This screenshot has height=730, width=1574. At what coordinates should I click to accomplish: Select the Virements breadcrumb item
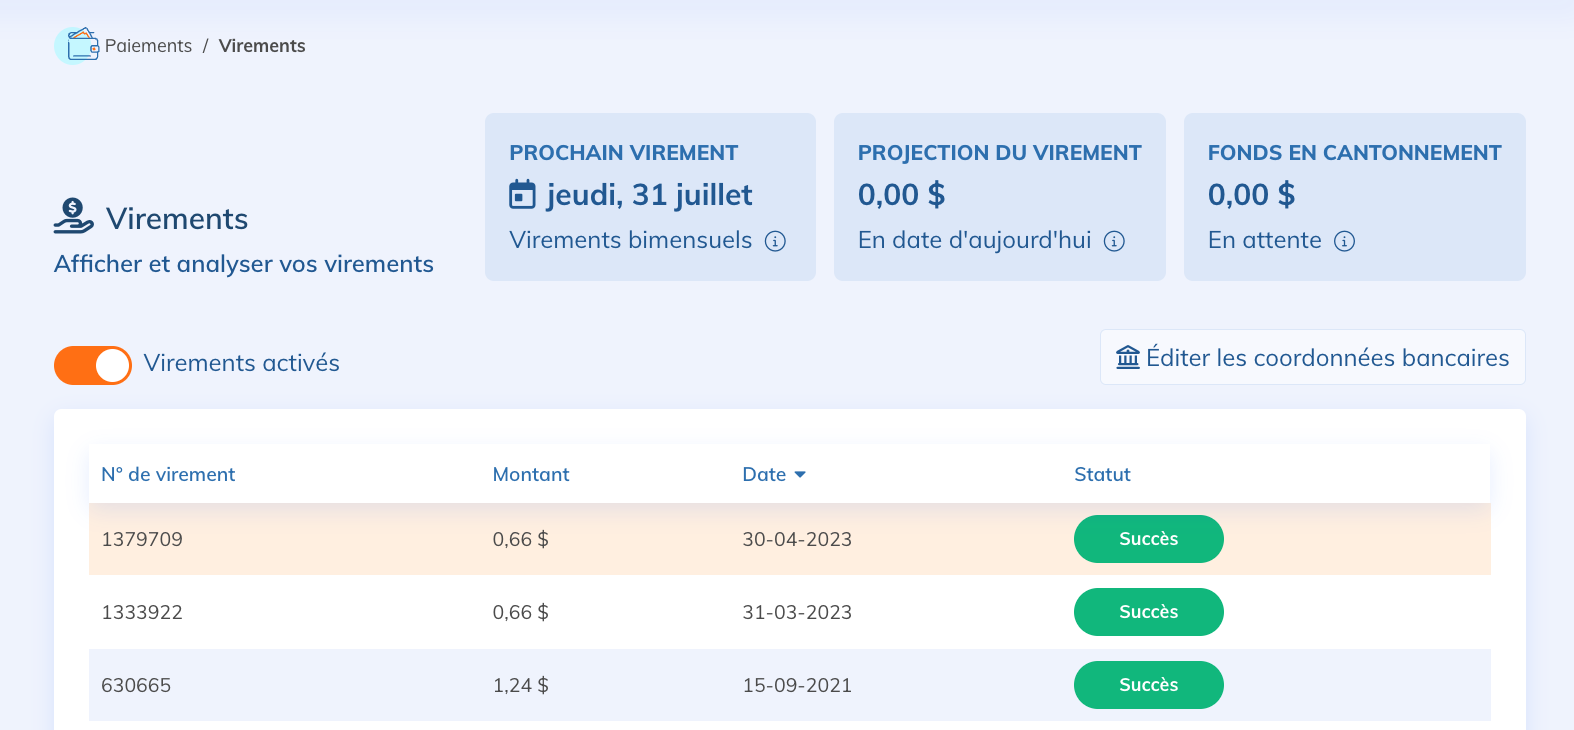click(262, 46)
